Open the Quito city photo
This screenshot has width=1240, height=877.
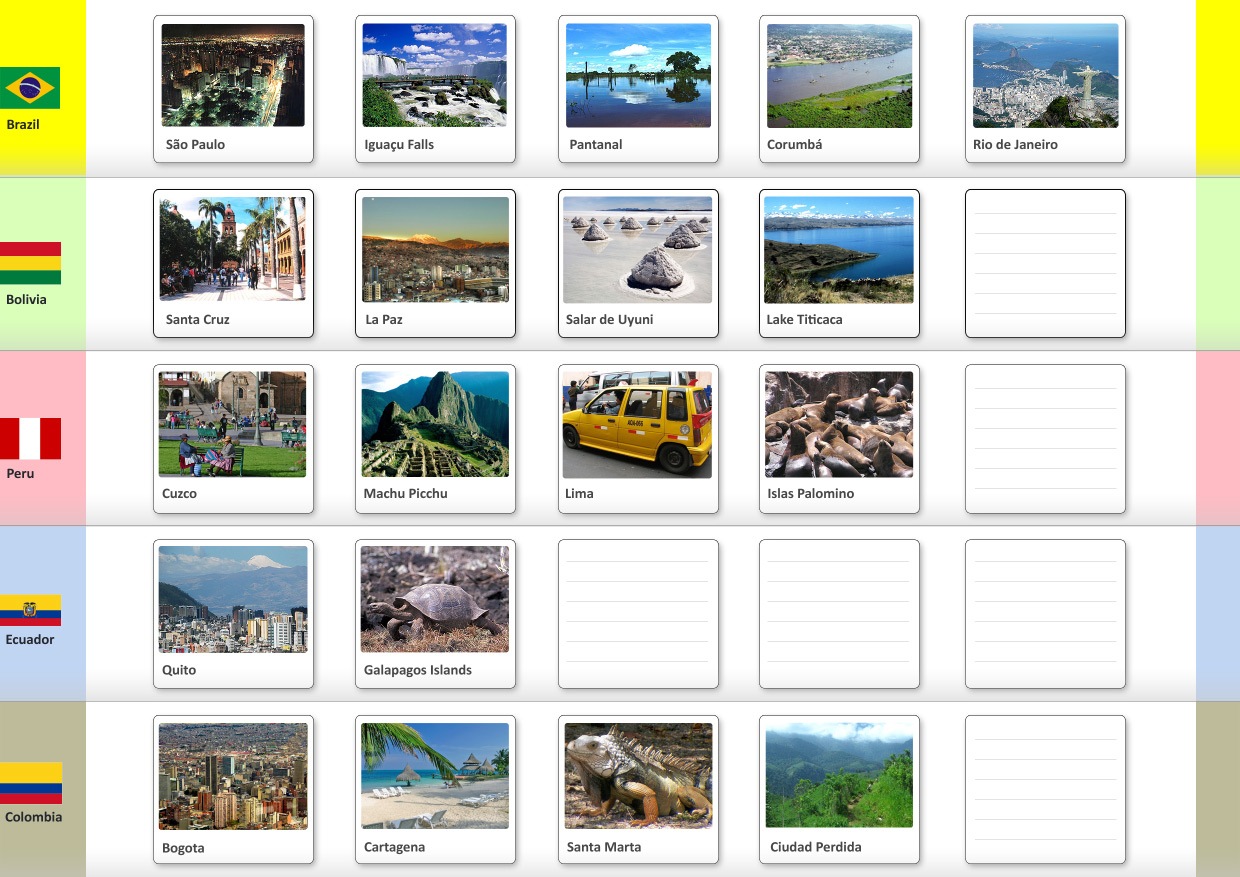[233, 600]
